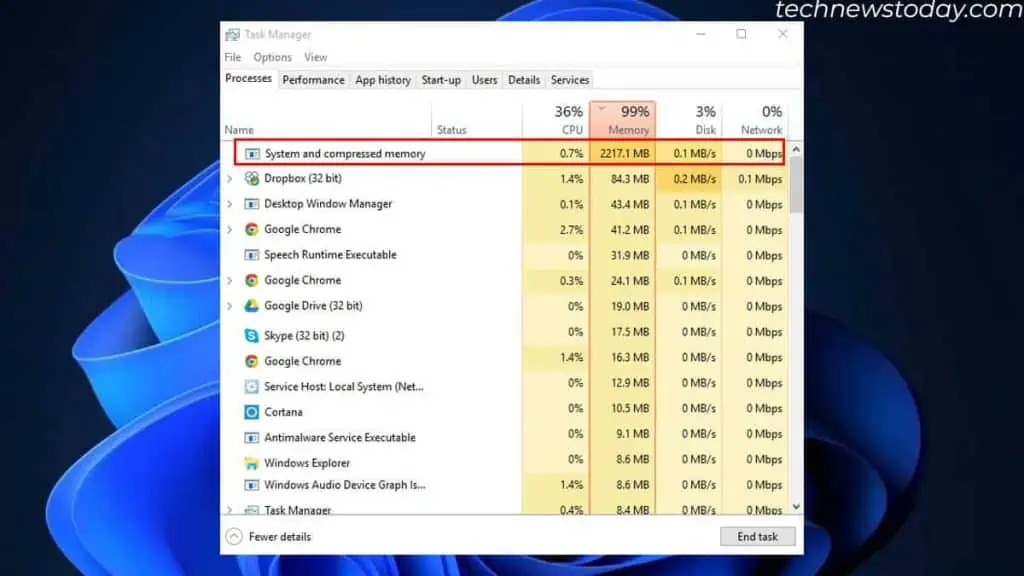Switch to the Users tab
1024x576 pixels.
point(484,80)
